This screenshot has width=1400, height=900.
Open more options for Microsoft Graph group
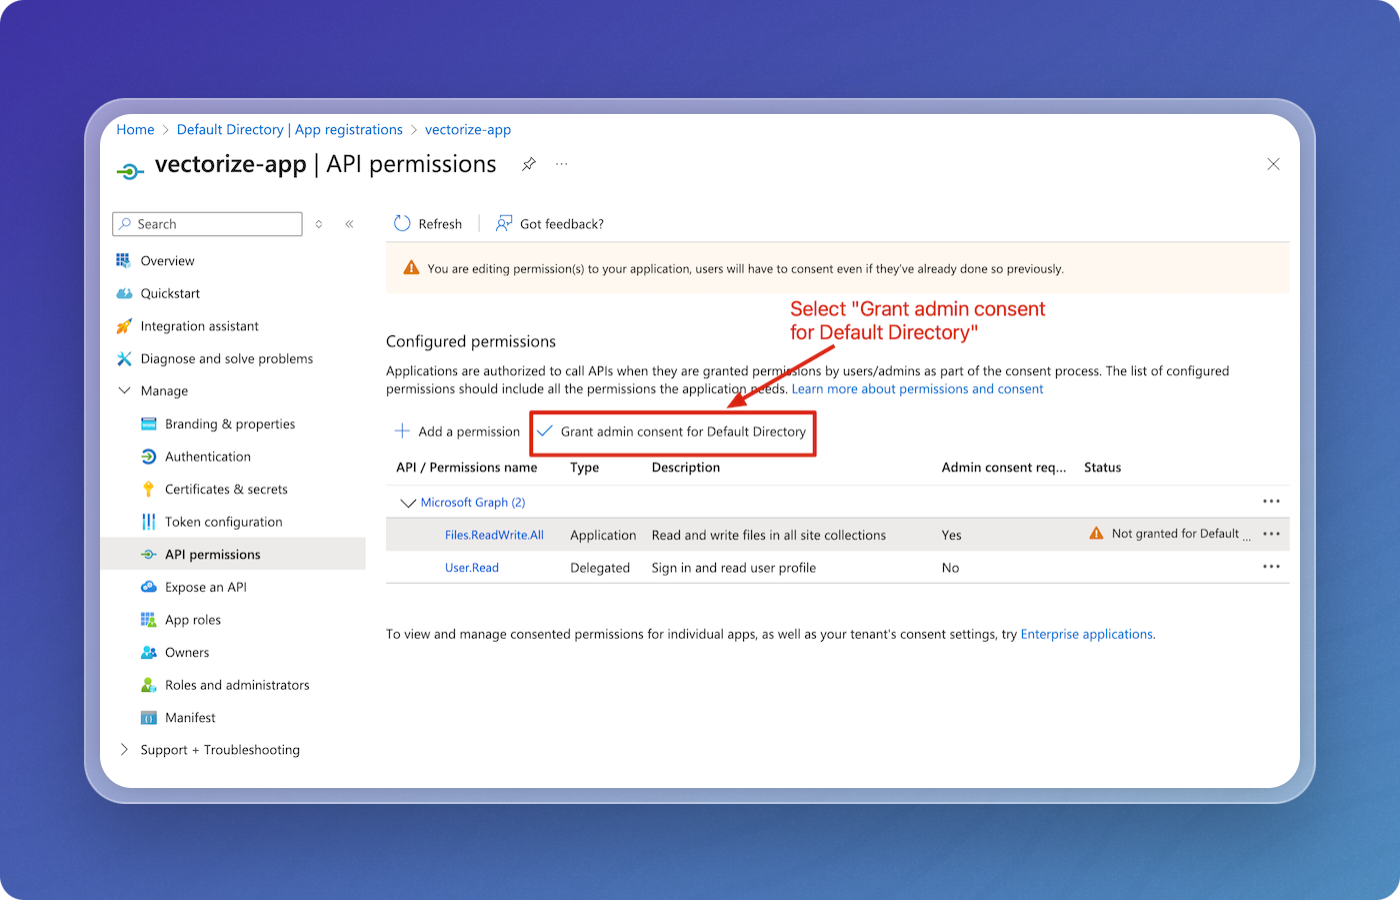coord(1271,501)
